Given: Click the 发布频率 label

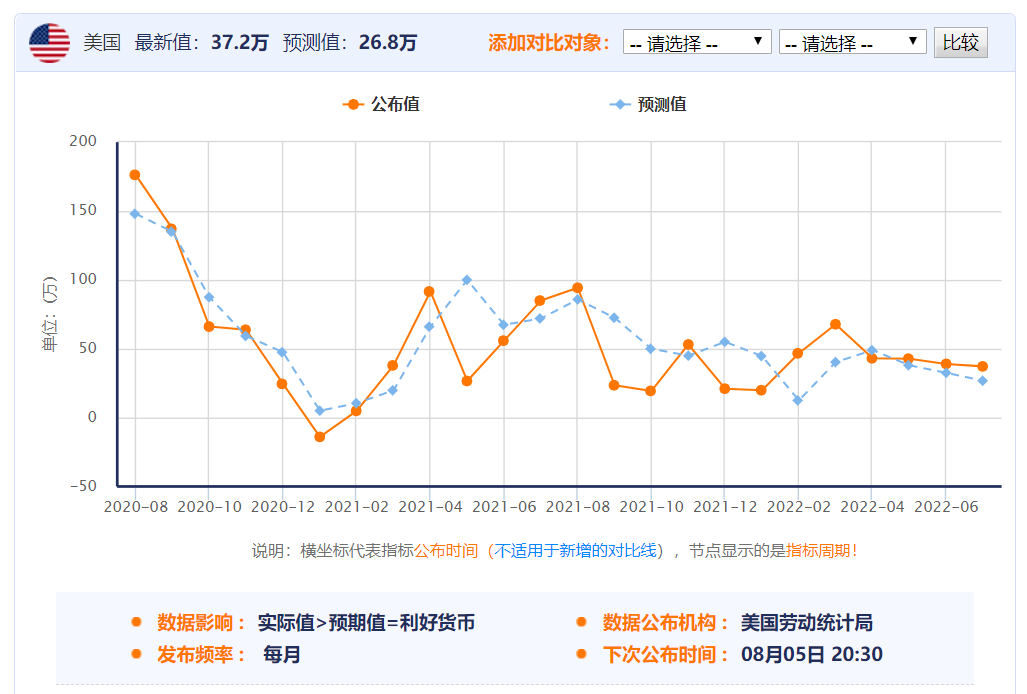Looking at the screenshot, I should pos(201,655).
